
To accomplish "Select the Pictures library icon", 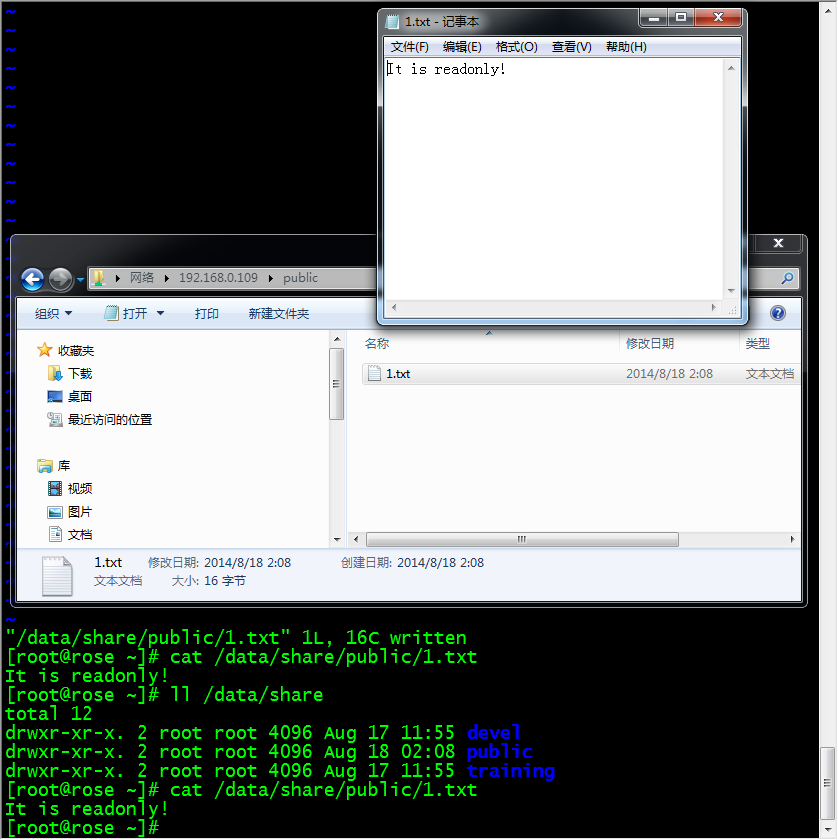I will (x=55, y=512).
